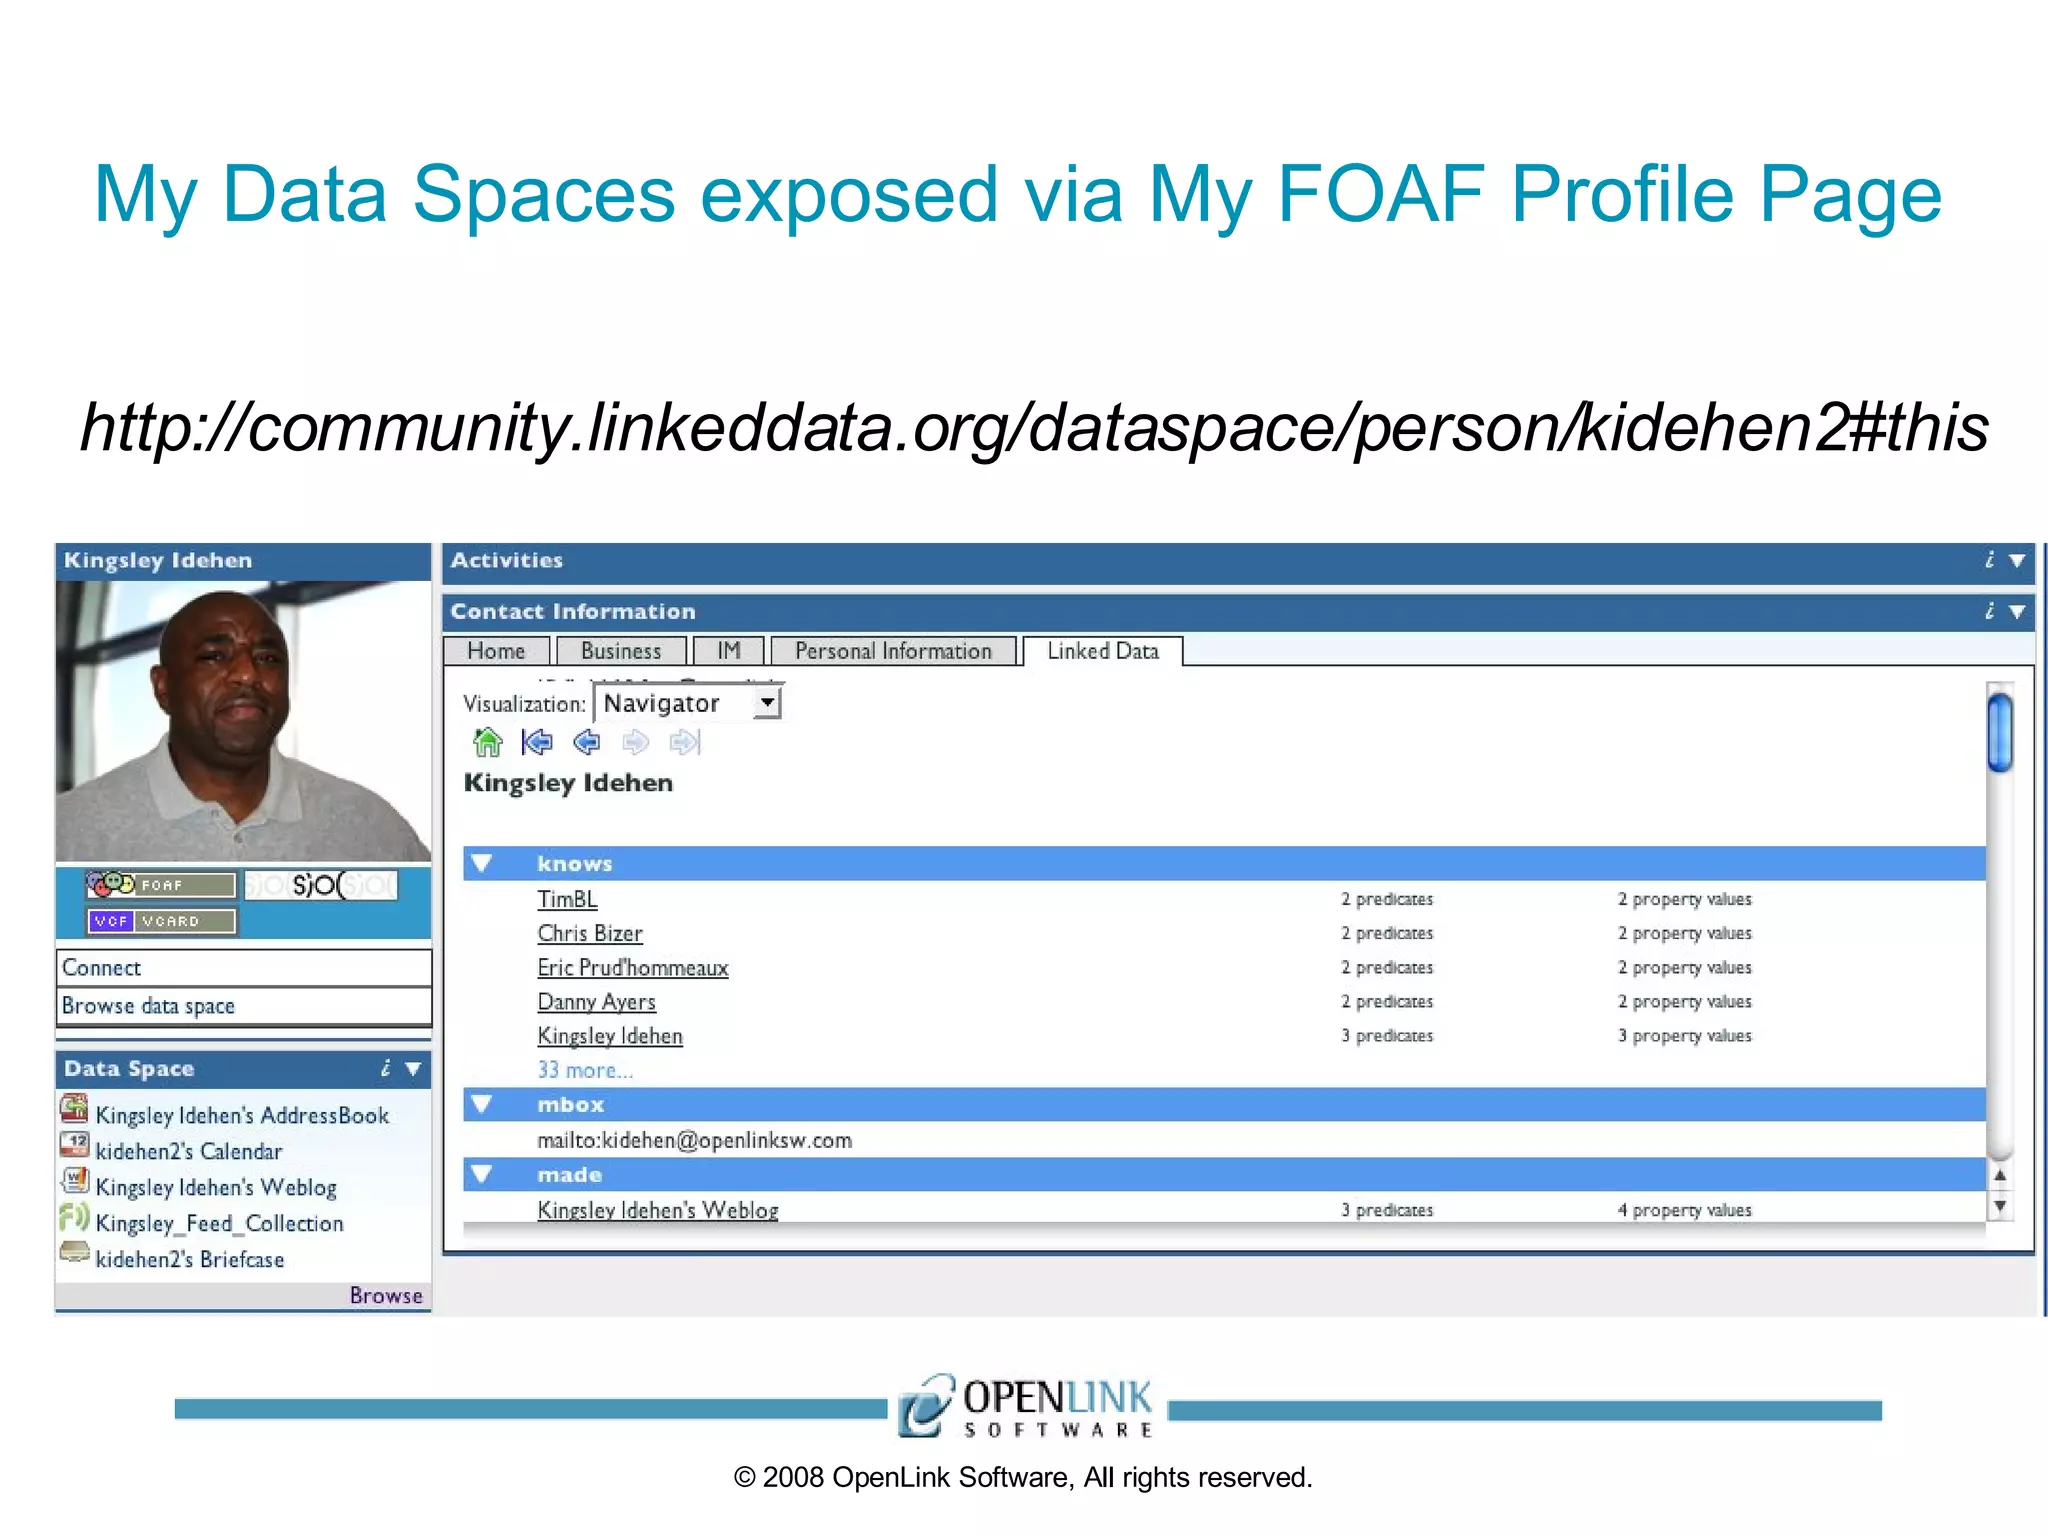Open Kingsley Idehen's Weblog in Data Space
Viewport: 2048px width, 1536px height.
tap(216, 1187)
